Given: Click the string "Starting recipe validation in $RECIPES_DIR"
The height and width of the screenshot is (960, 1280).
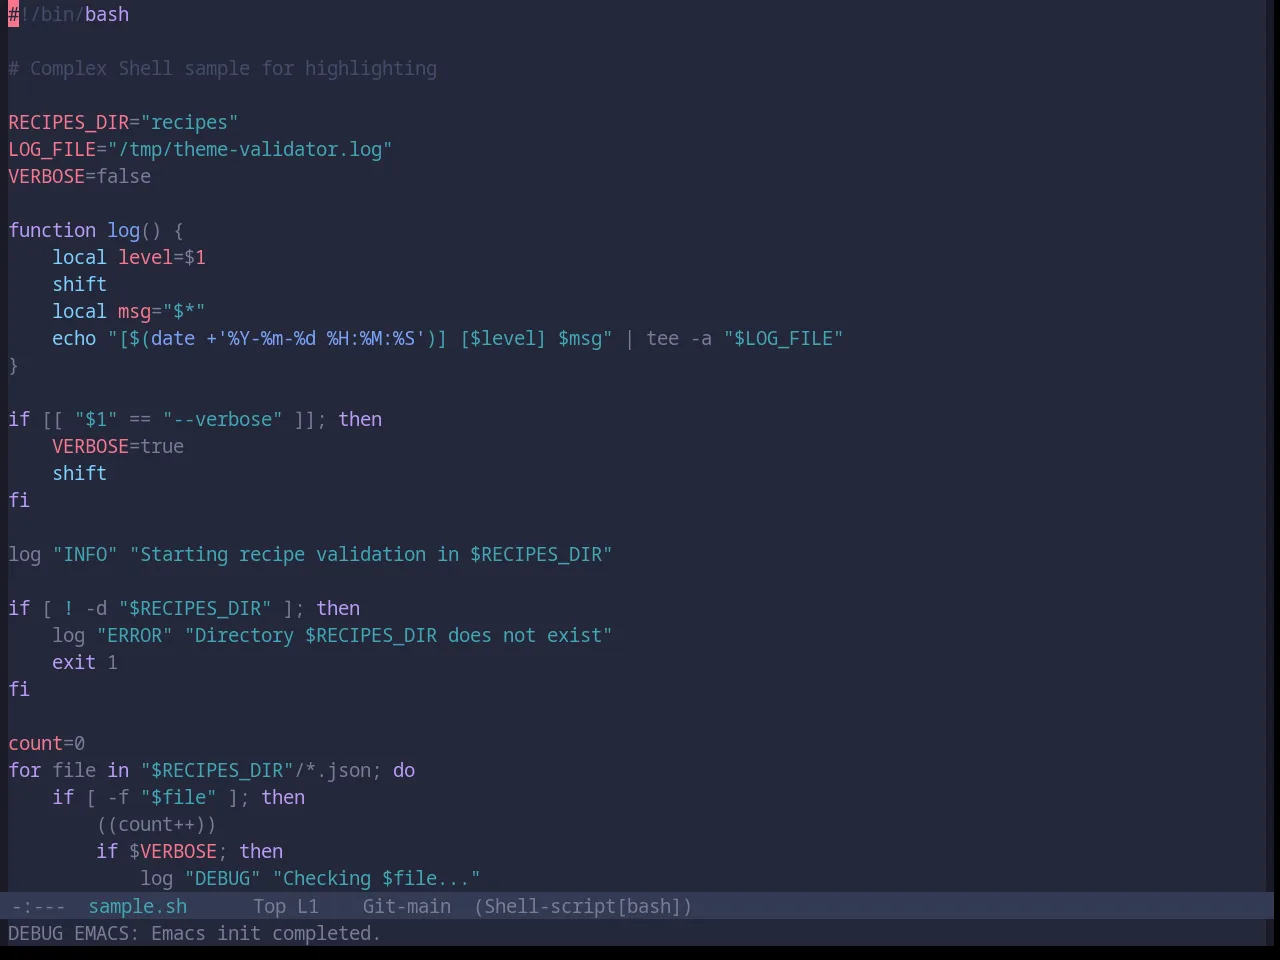Looking at the screenshot, I should (x=371, y=554).
